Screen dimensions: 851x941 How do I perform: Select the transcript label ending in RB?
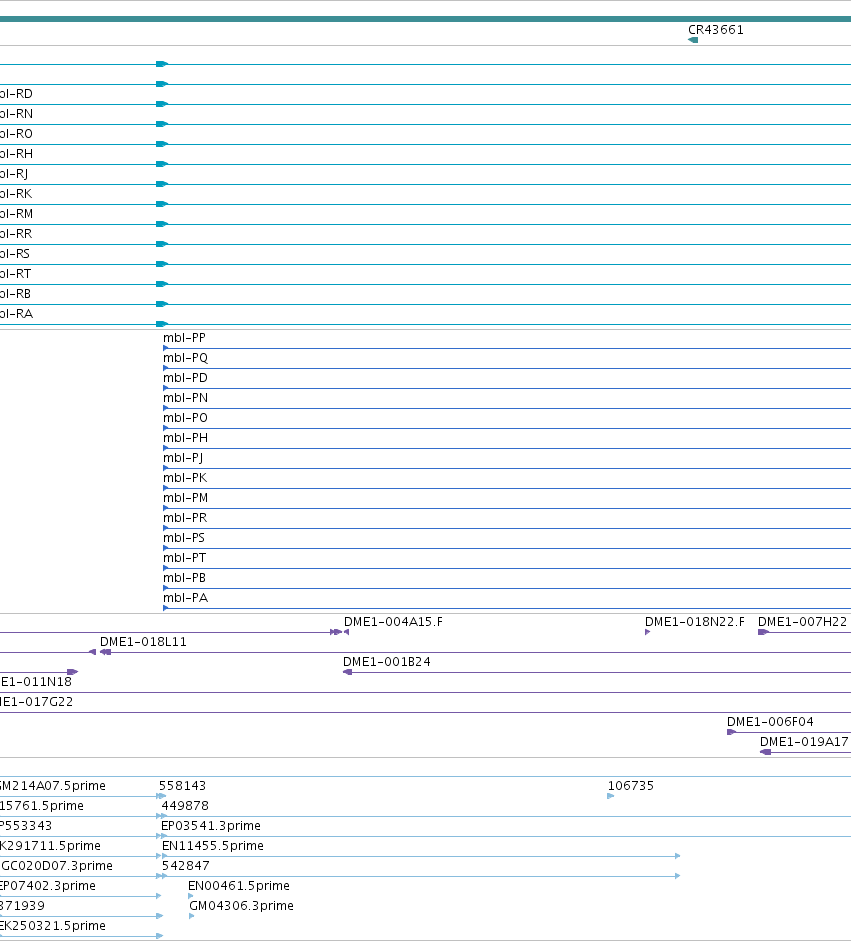(x=15, y=293)
